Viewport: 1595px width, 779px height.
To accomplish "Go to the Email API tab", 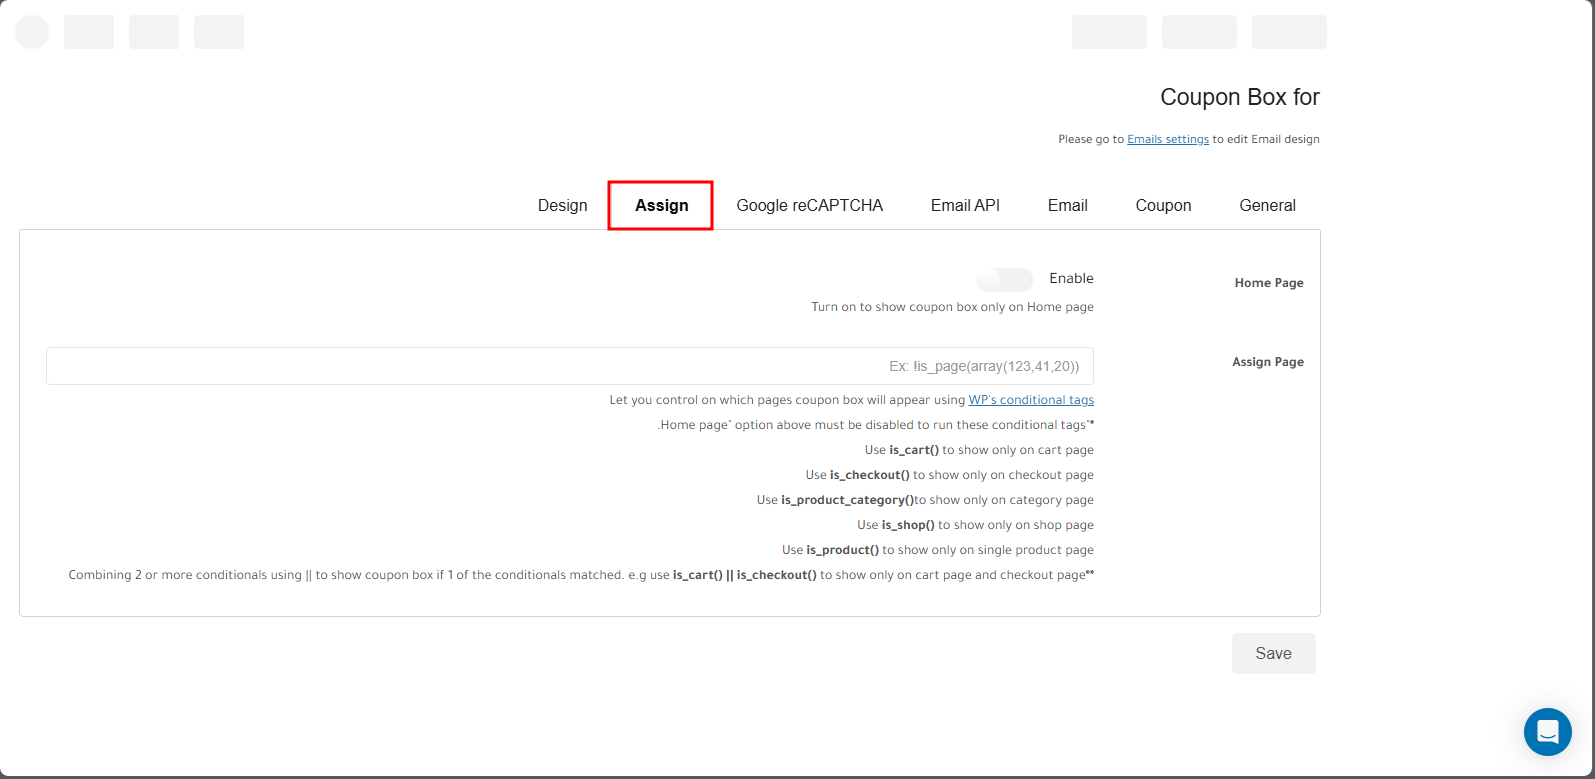I will coord(965,205).
